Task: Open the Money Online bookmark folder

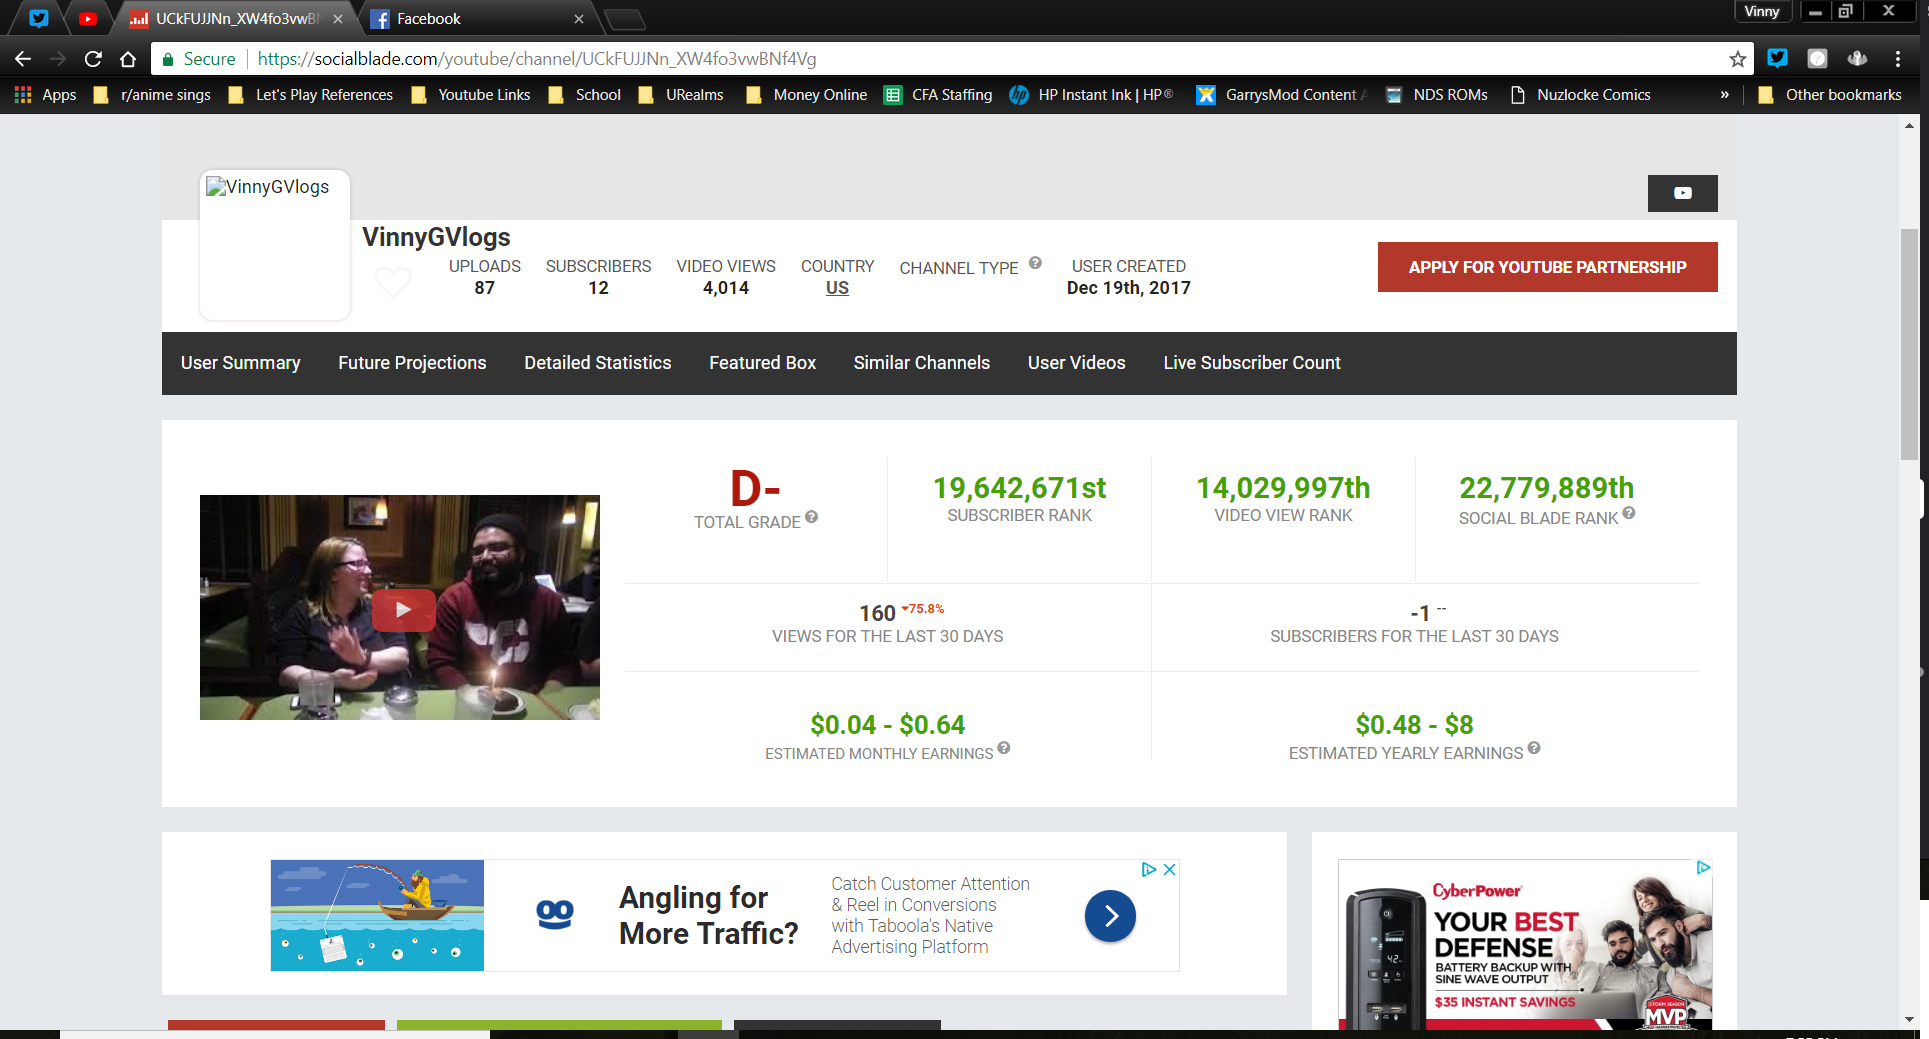Action: (806, 95)
